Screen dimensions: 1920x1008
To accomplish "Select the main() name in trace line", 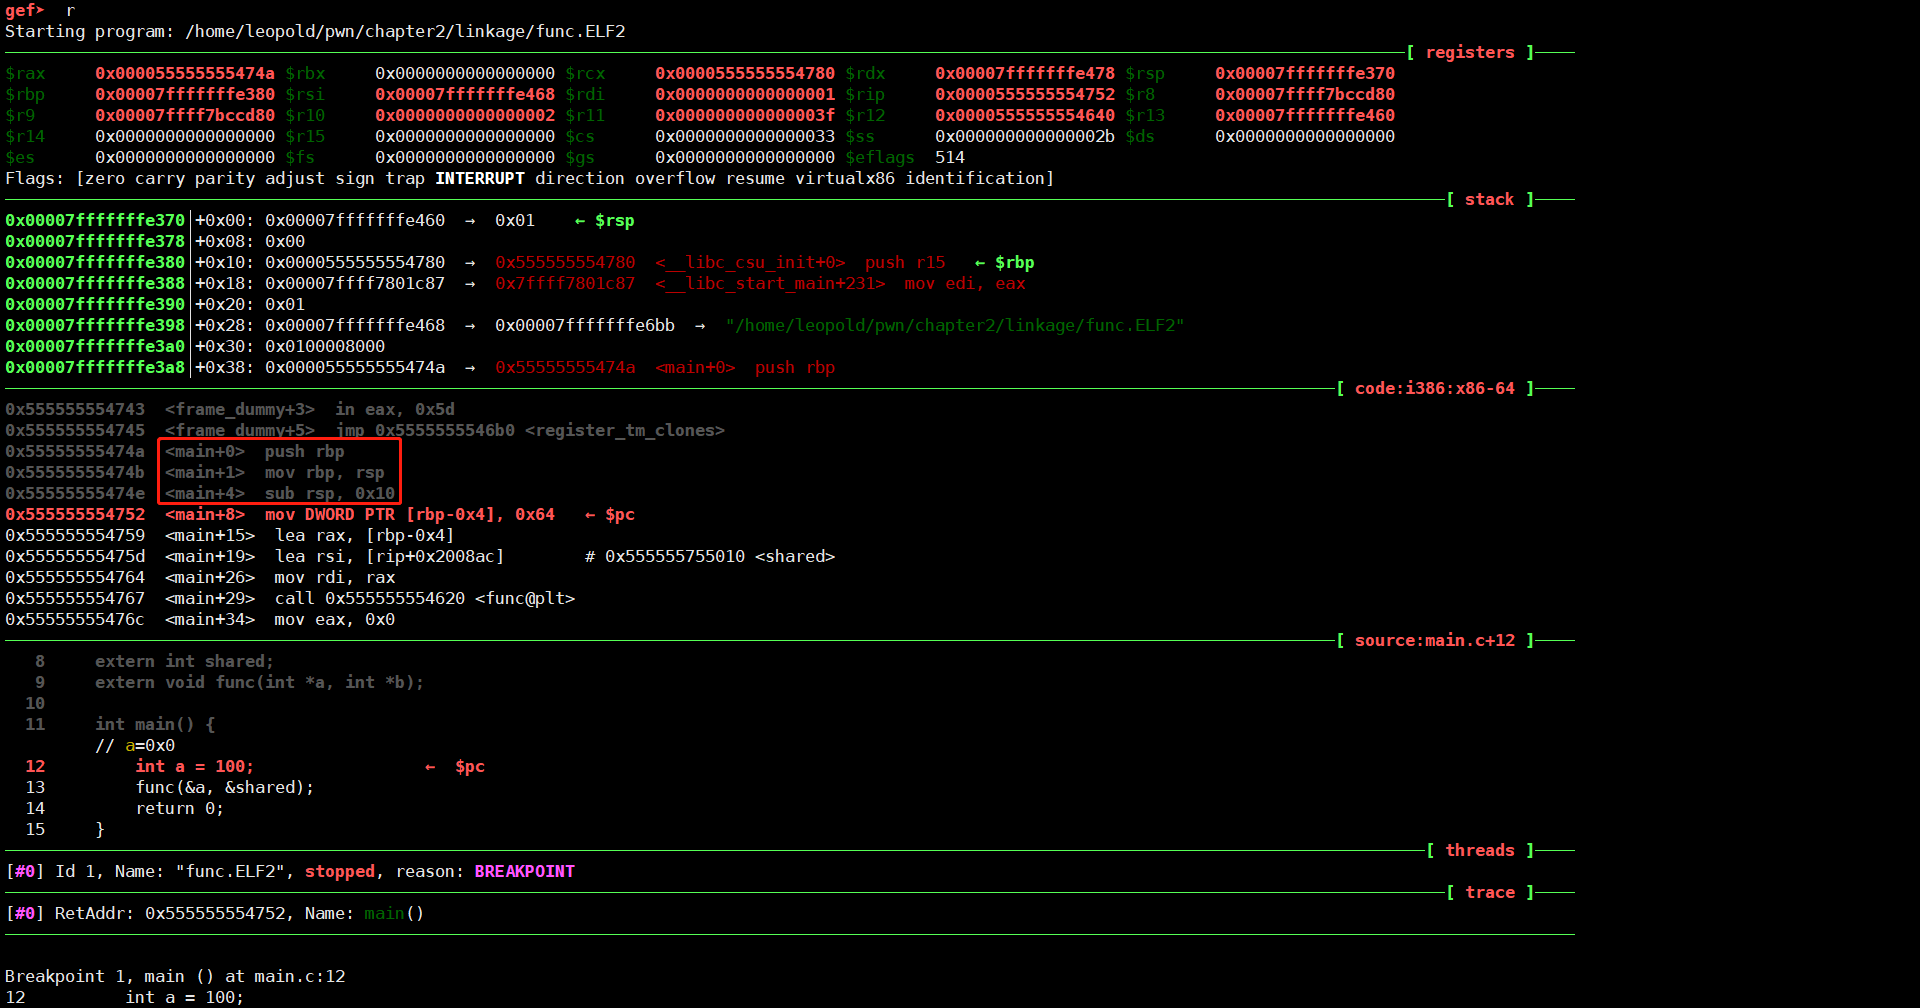I will (395, 913).
